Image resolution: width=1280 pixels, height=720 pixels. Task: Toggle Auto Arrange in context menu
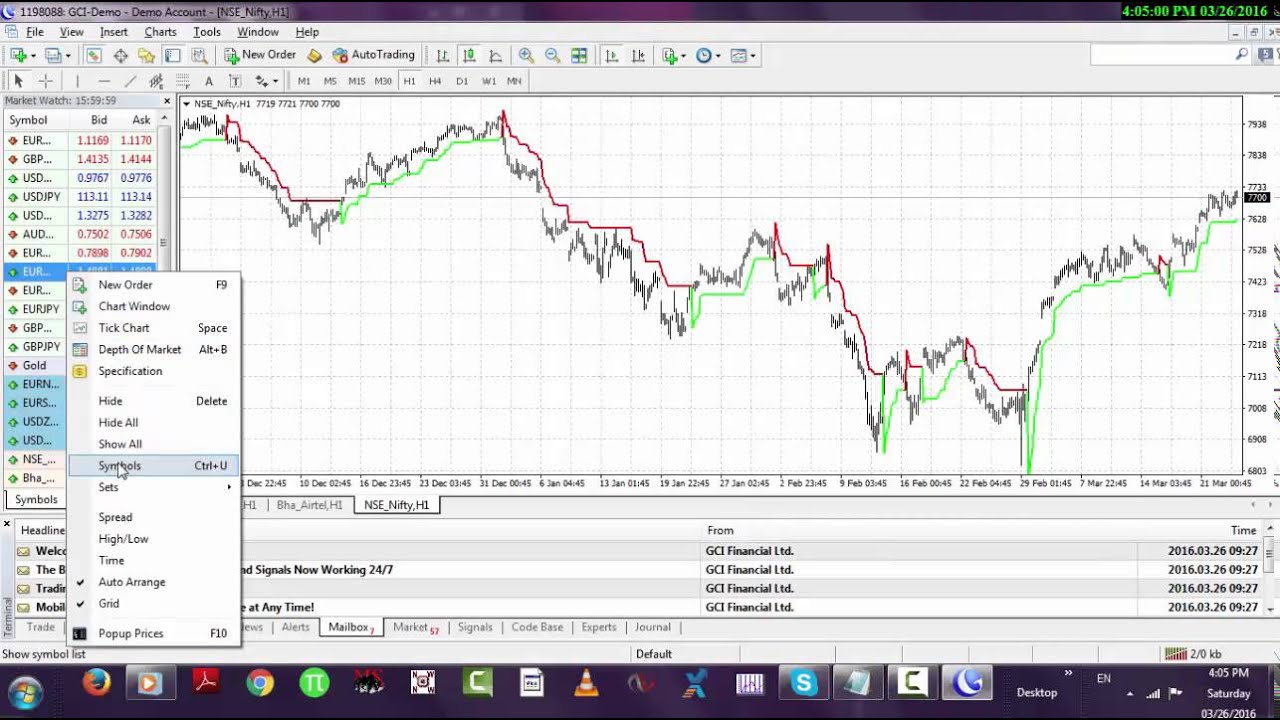tap(154, 582)
